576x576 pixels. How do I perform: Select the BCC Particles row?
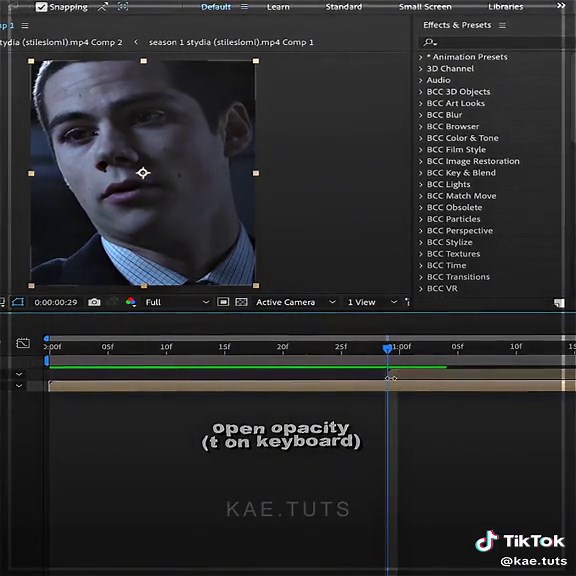(x=450, y=219)
